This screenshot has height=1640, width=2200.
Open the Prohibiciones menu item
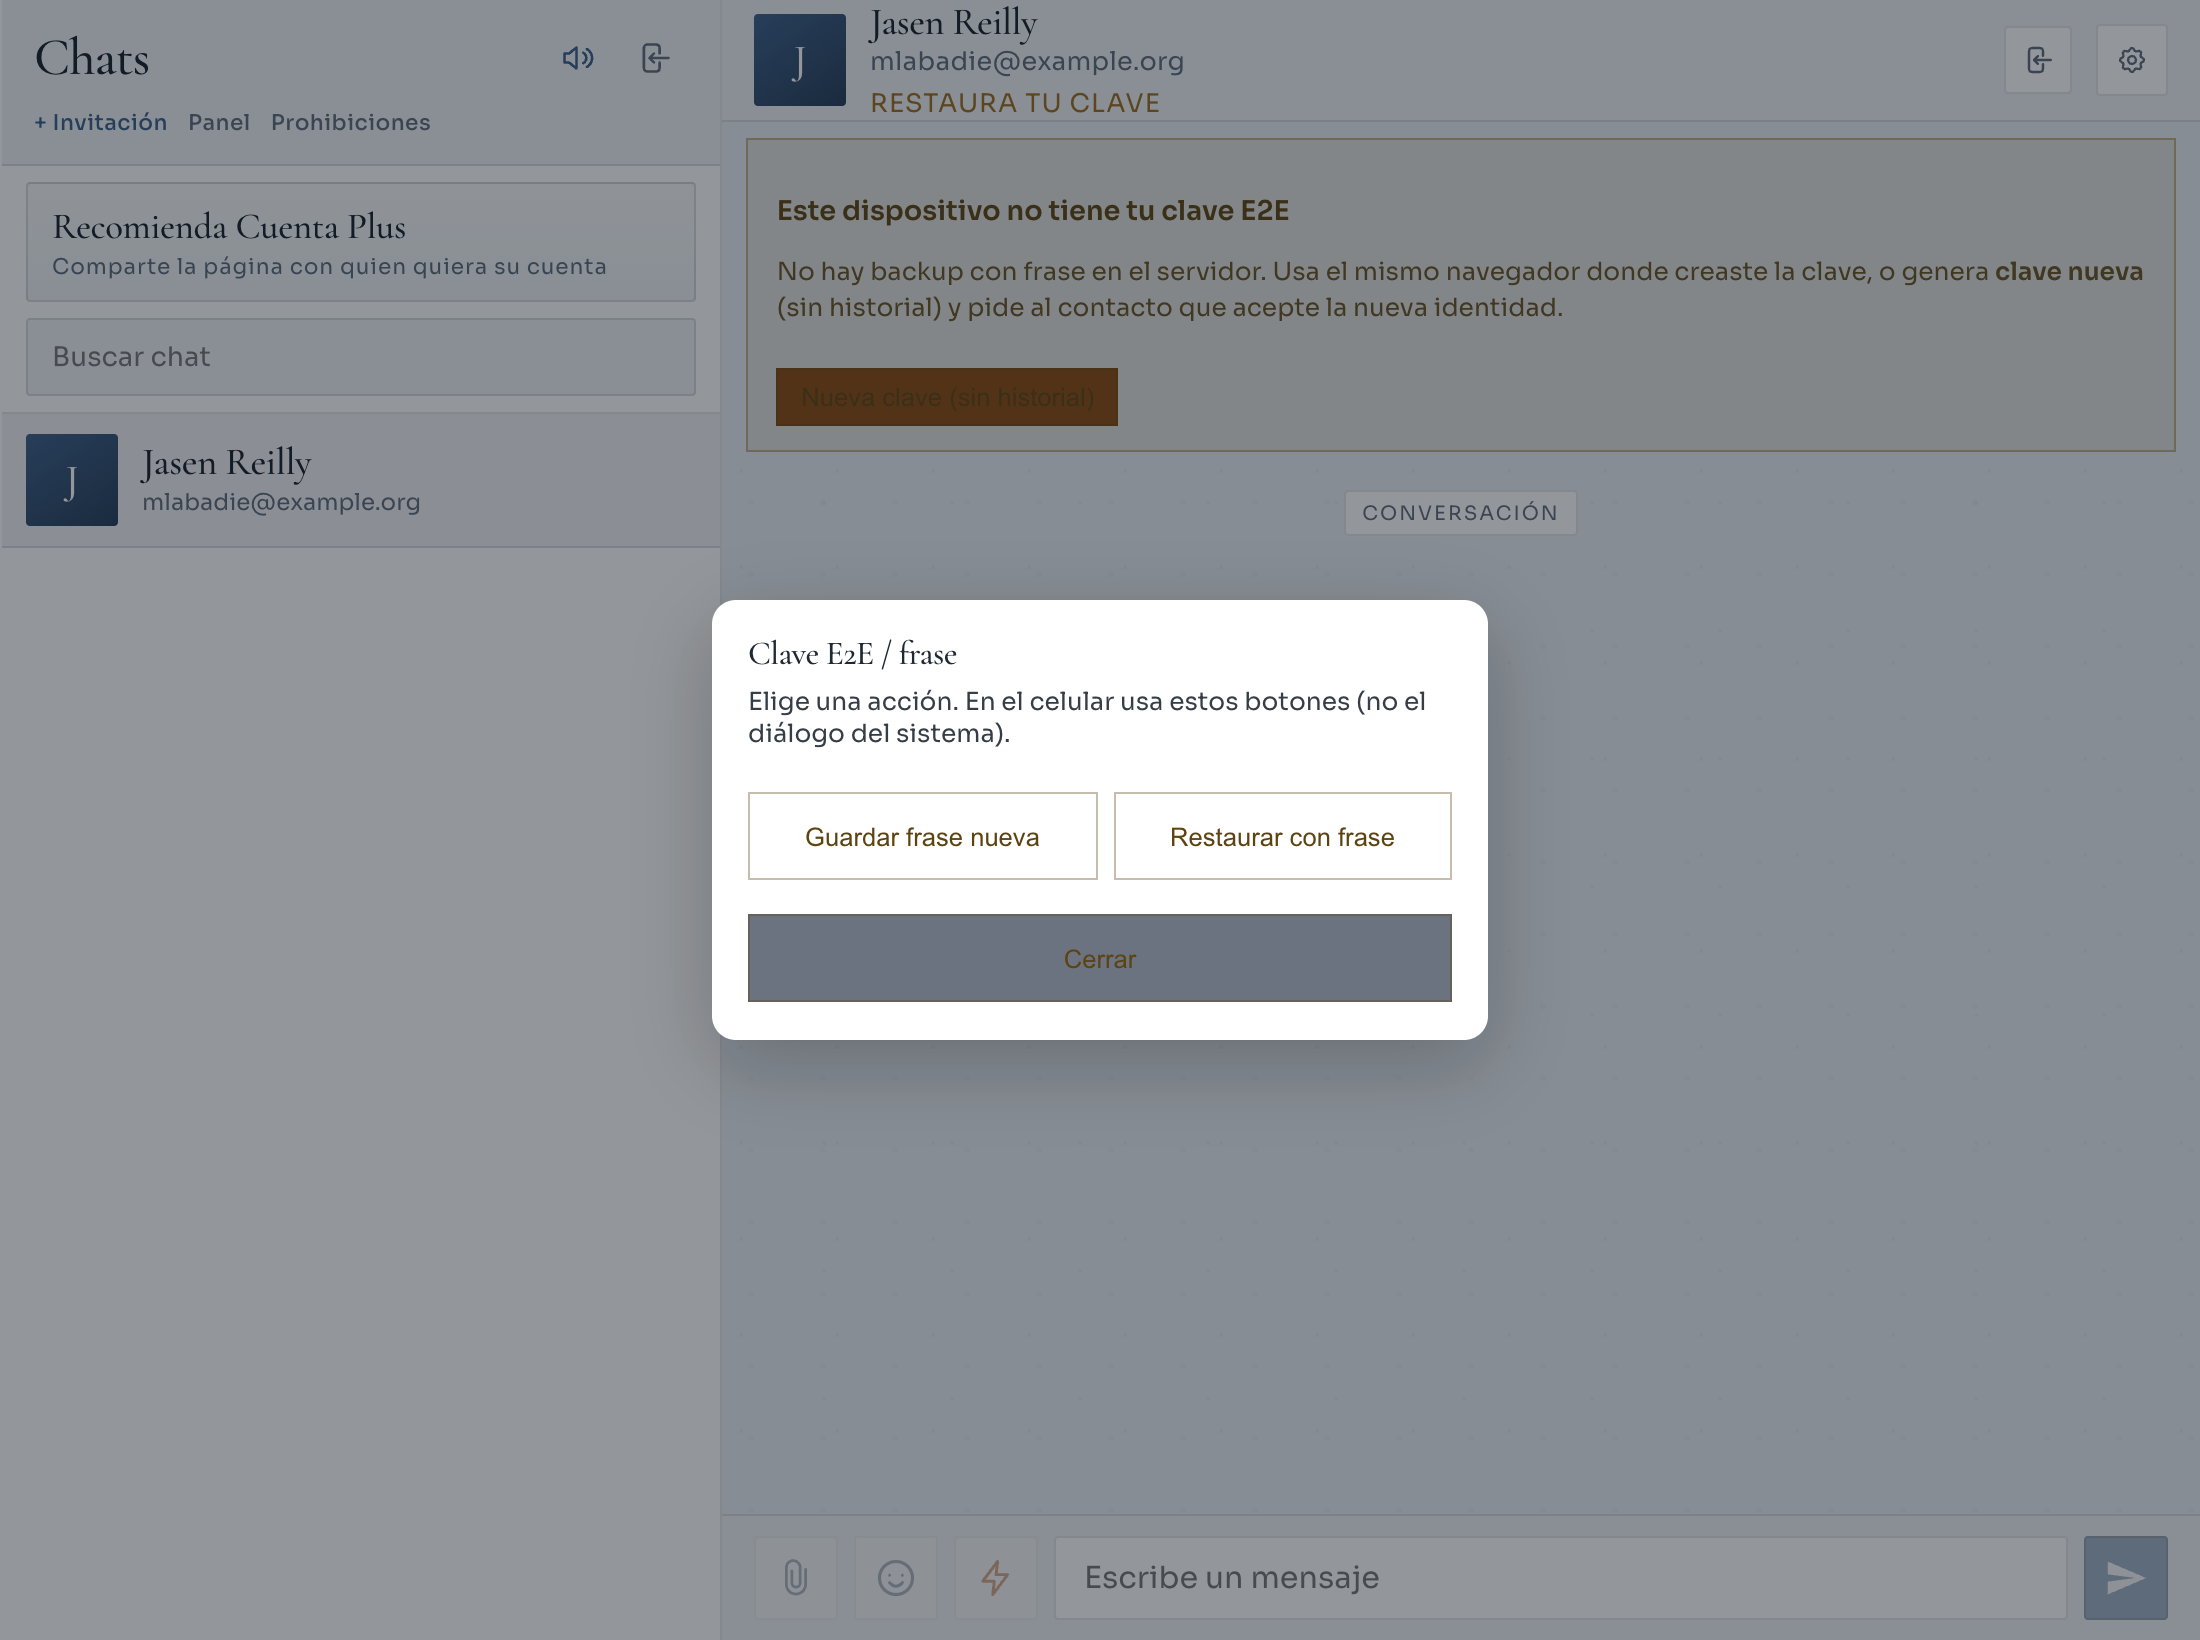pyautogui.click(x=351, y=122)
